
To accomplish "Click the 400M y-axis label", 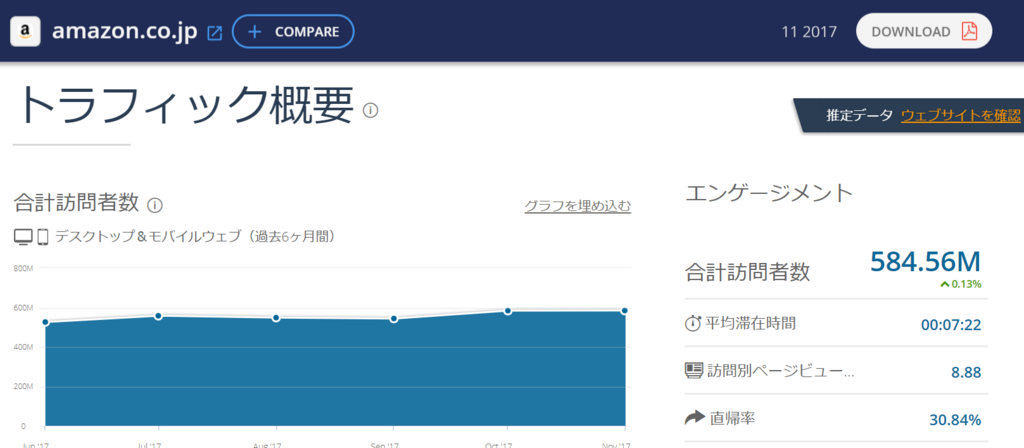I will point(23,347).
